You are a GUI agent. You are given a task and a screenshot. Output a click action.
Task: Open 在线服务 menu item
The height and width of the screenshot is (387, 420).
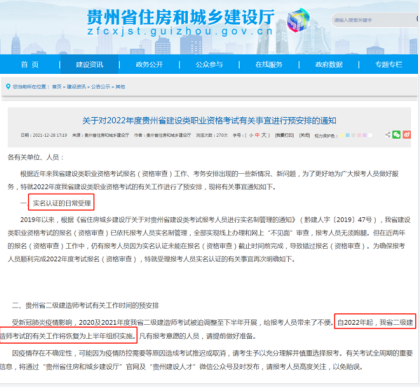tap(269, 64)
